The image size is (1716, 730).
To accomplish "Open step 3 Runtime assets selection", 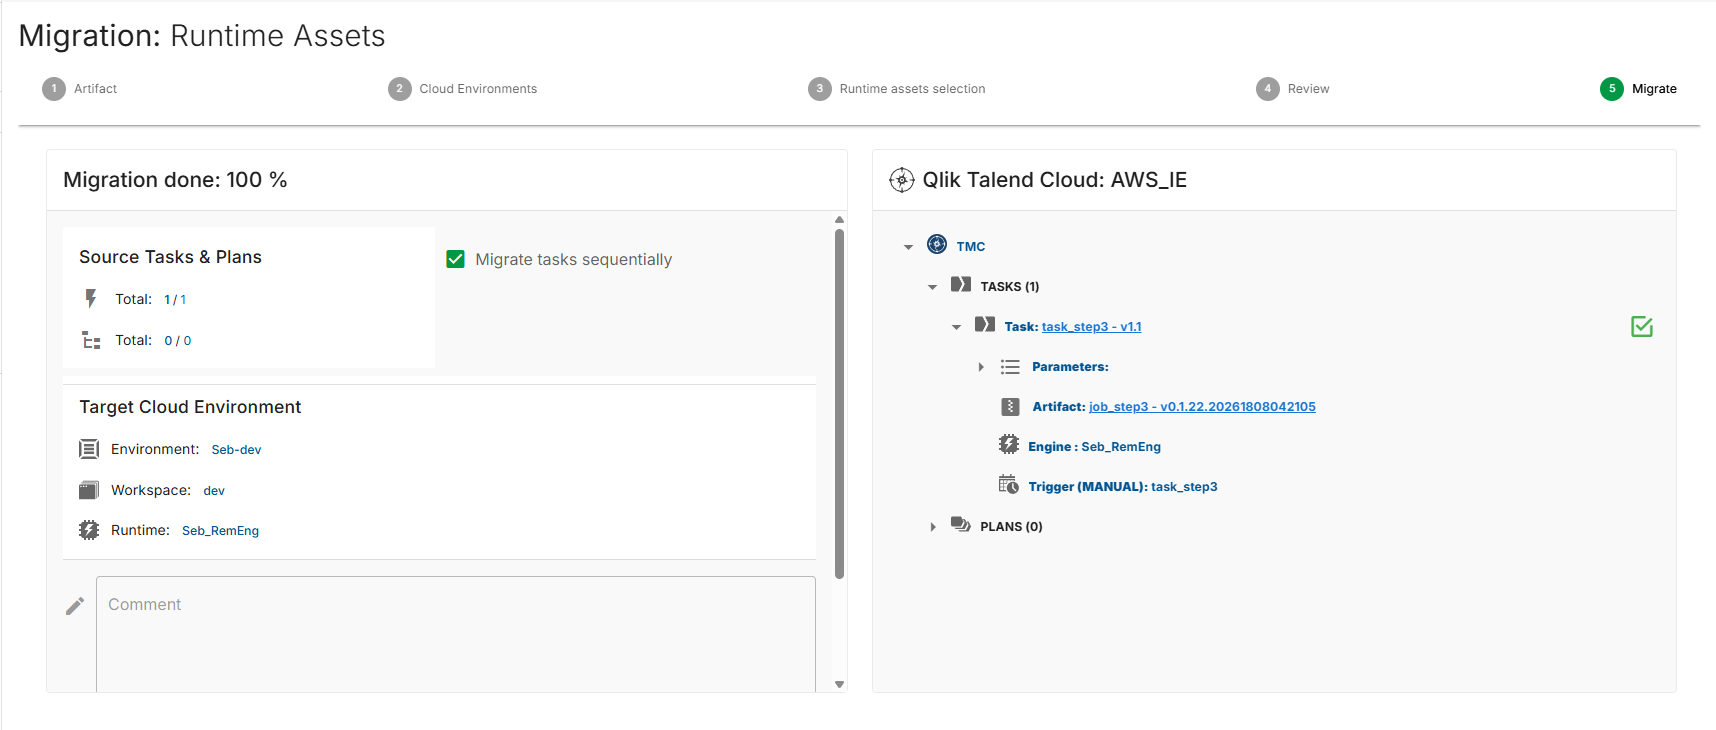I will pyautogui.click(x=896, y=89).
